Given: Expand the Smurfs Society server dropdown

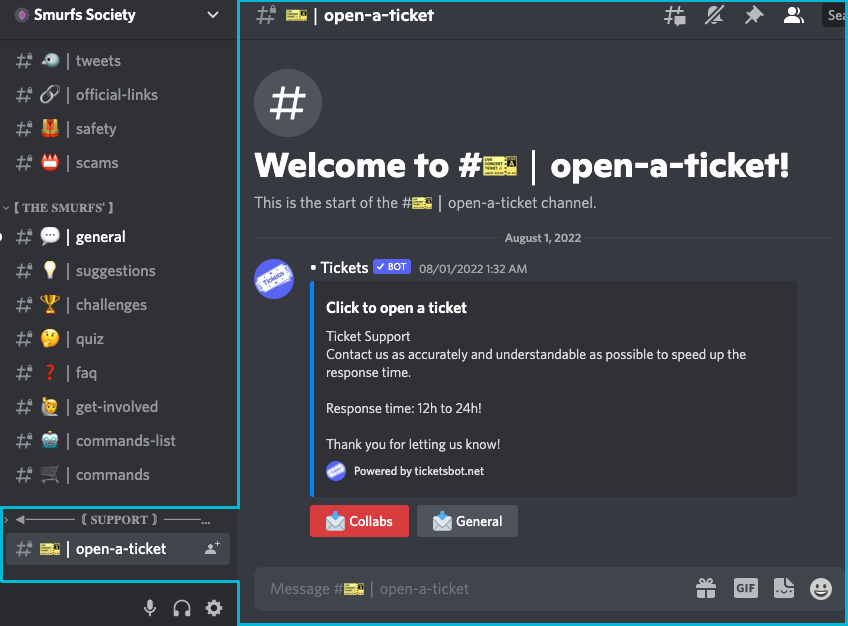Looking at the screenshot, I should (212, 15).
